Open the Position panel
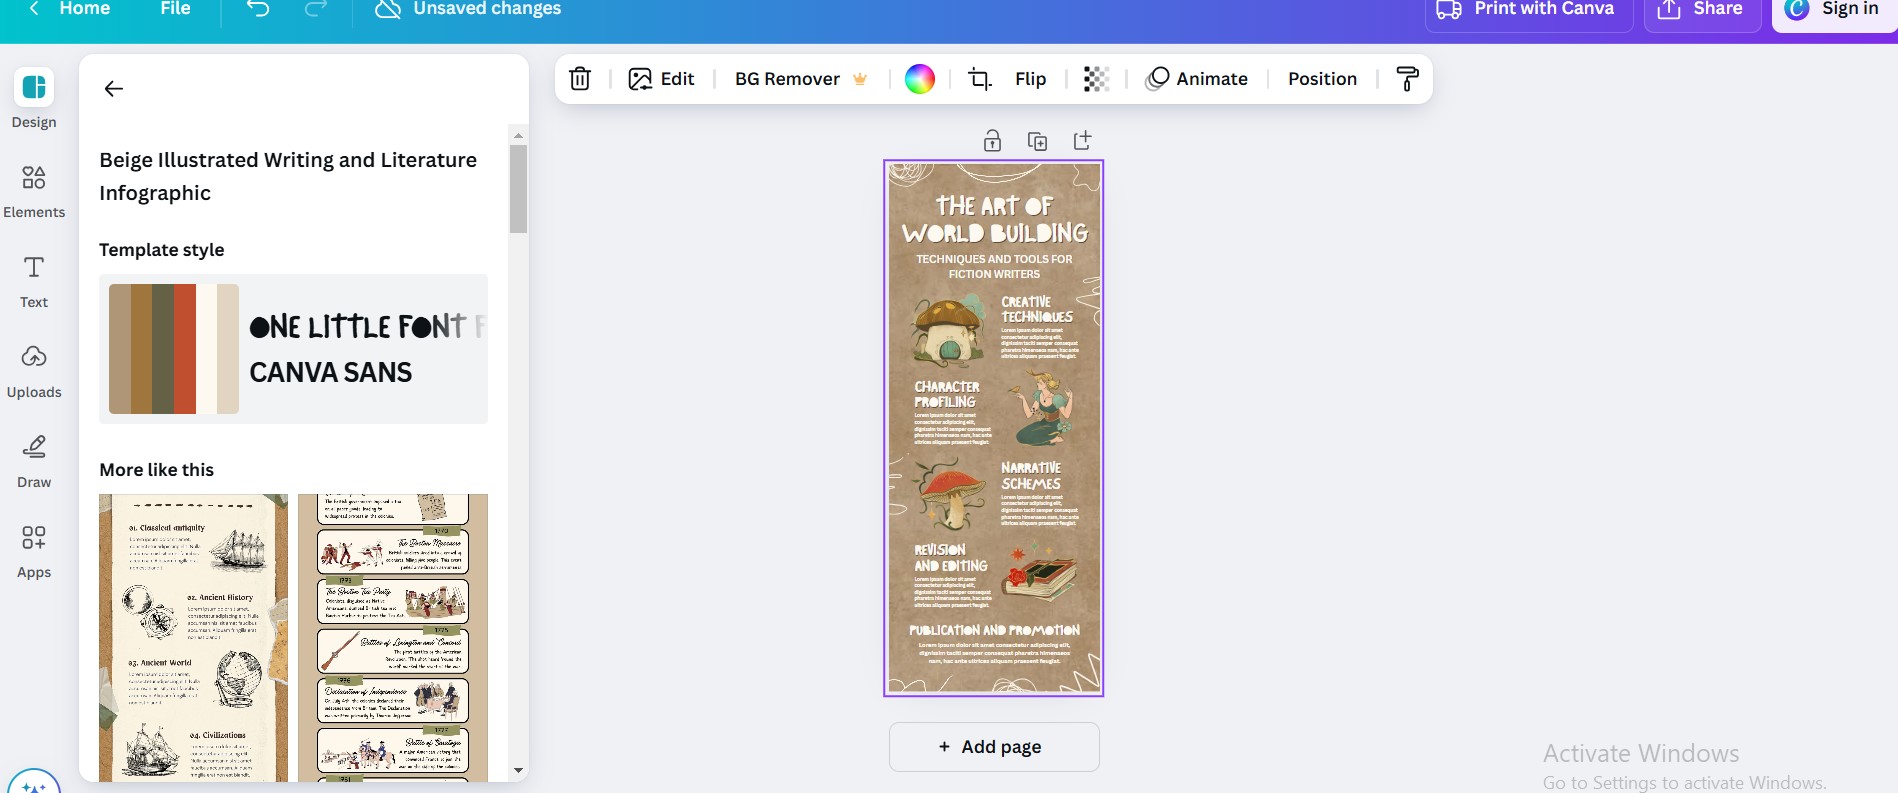Viewport: 1898px width, 793px height. [1322, 79]
